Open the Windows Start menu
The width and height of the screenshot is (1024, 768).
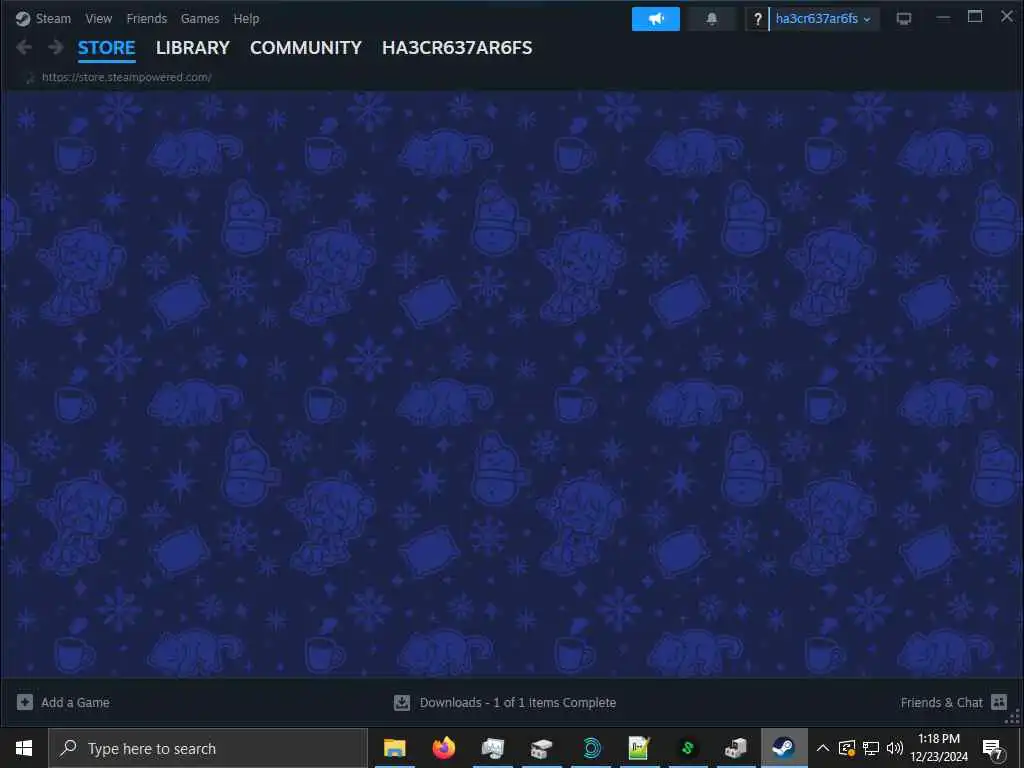click(24, 748)
